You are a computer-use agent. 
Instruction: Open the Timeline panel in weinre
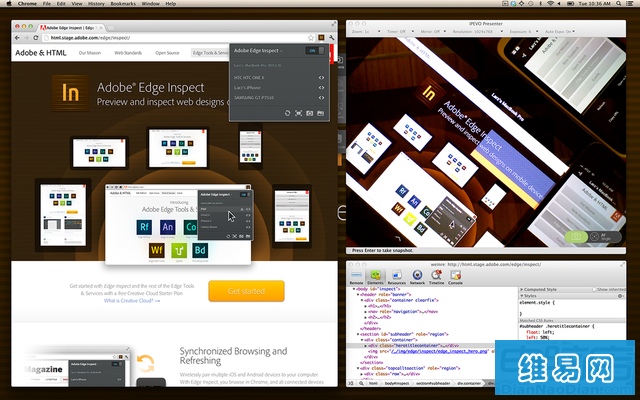[436, 277]
